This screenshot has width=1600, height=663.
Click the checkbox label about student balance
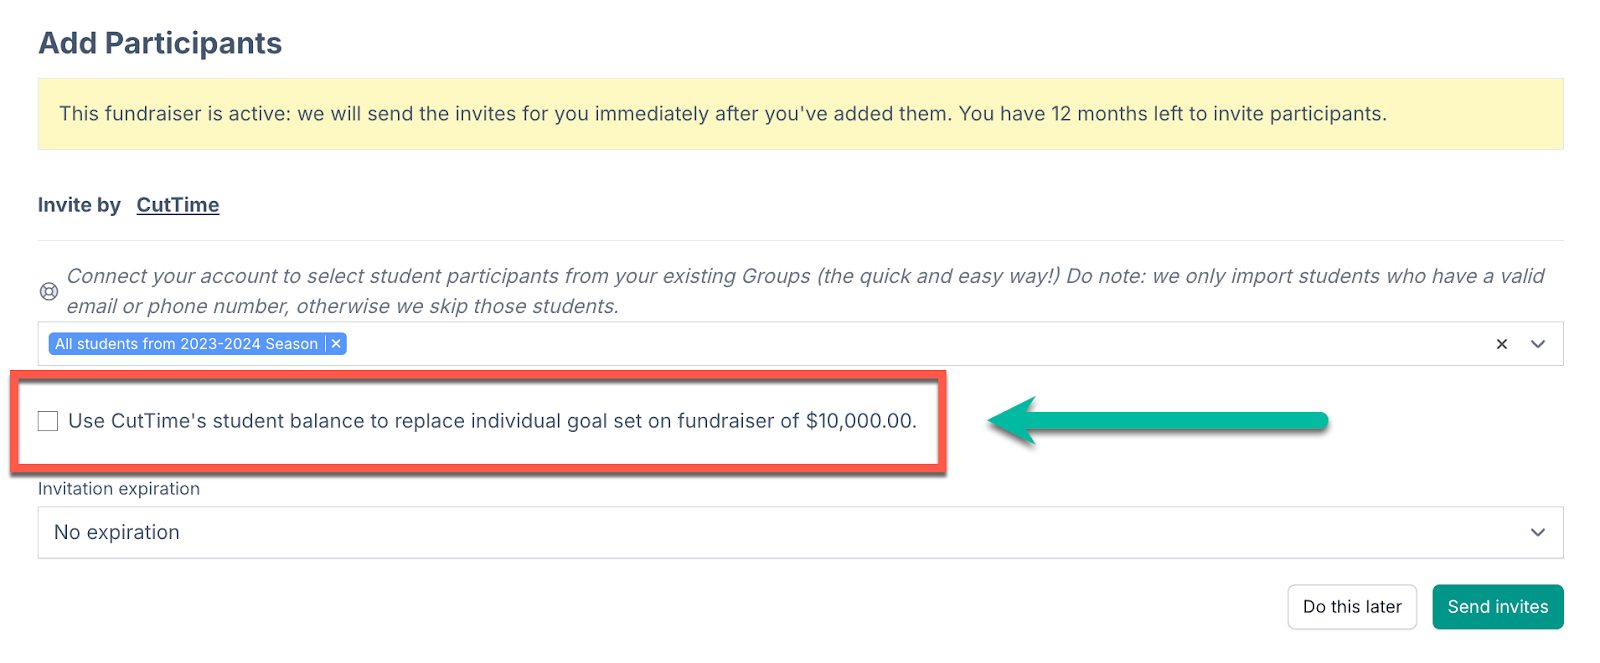click(x=492, y=421)
